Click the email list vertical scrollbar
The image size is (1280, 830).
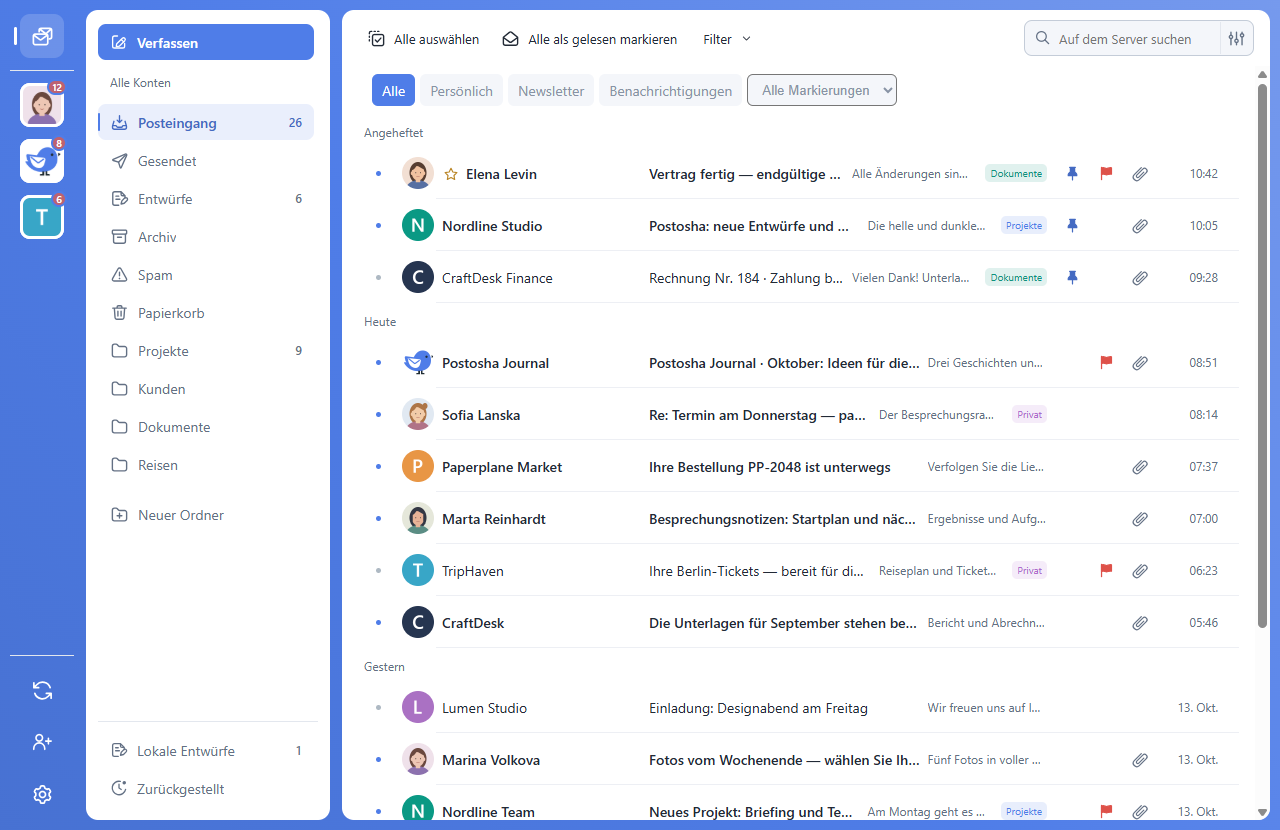[x=1262, y=355]
